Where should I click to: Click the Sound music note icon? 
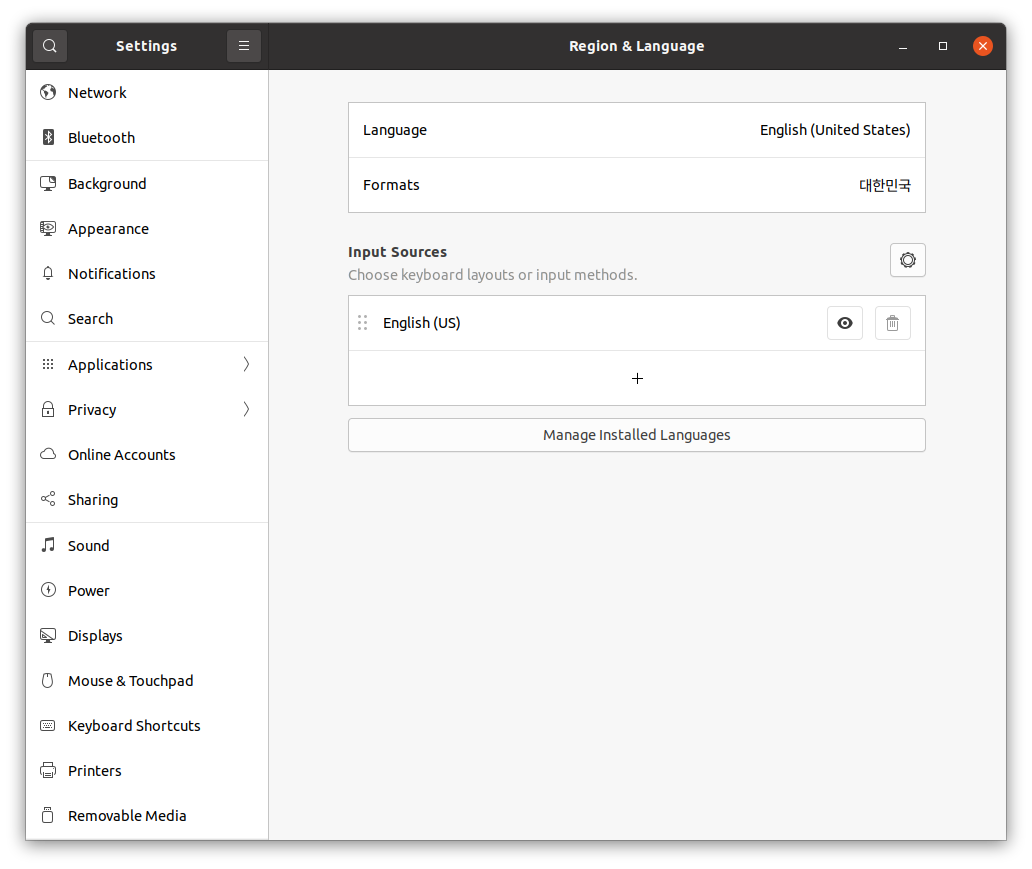[48, 545]
